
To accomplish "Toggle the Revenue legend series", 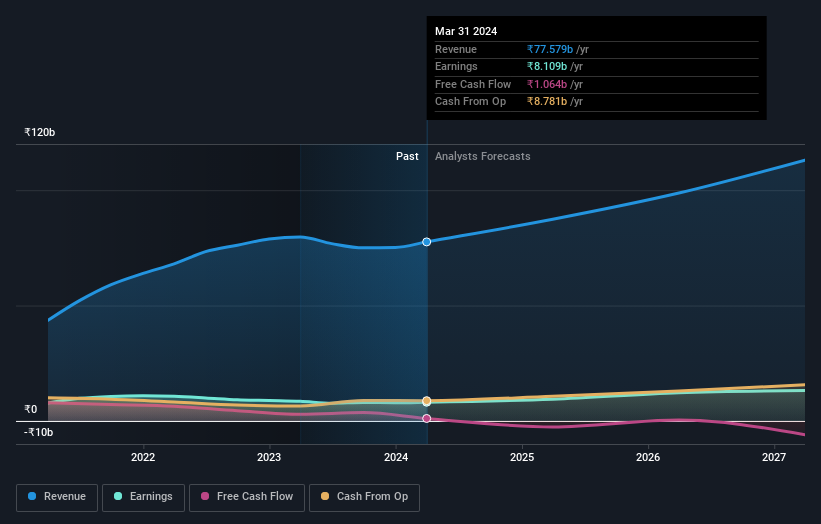I will pyautogui.click(x=57, y=497).
